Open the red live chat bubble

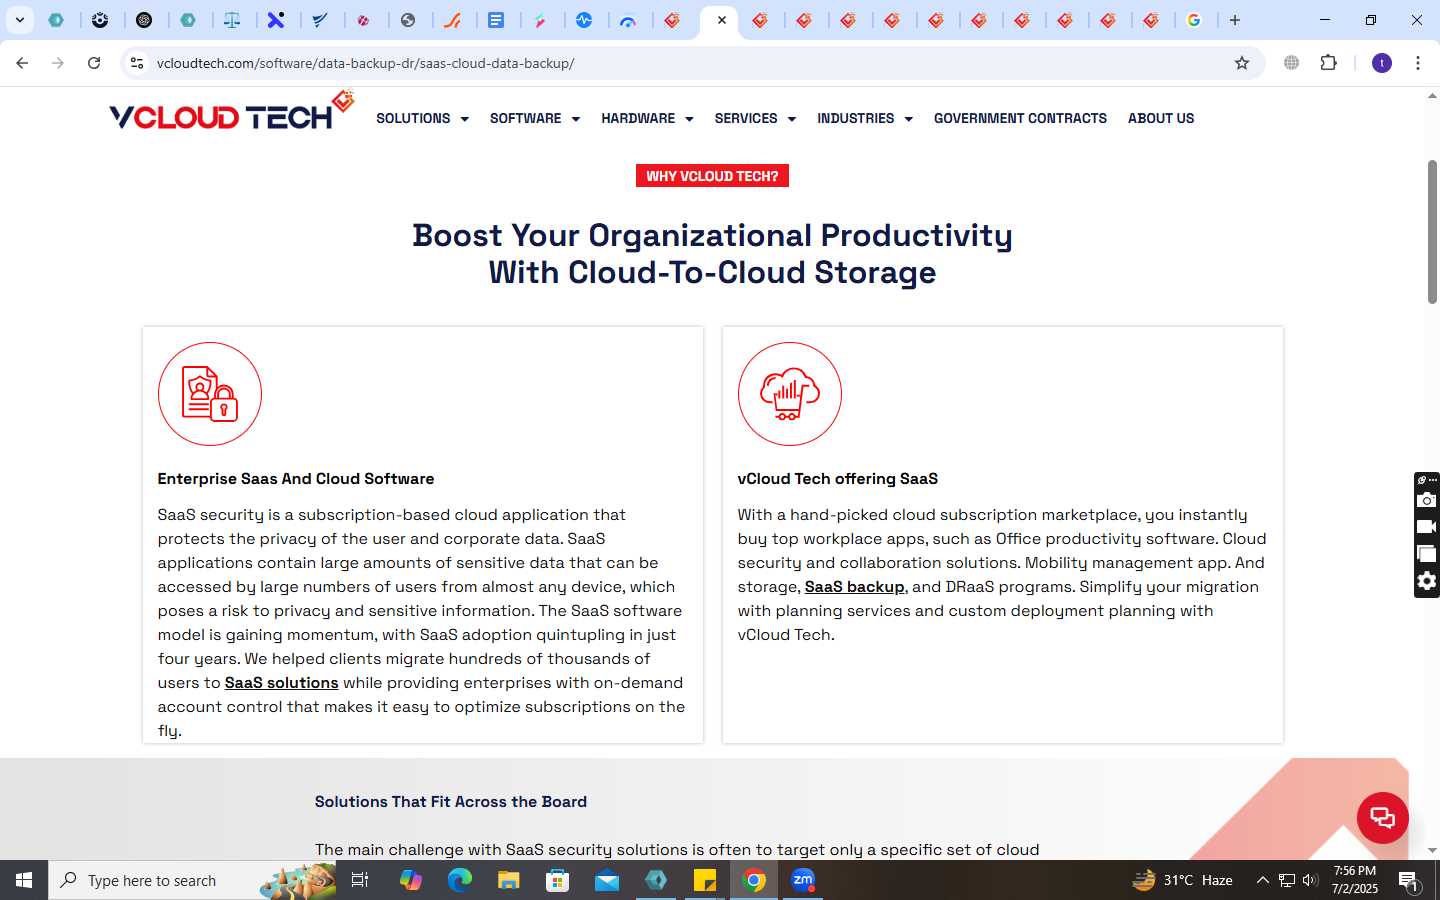point(1383,818)
